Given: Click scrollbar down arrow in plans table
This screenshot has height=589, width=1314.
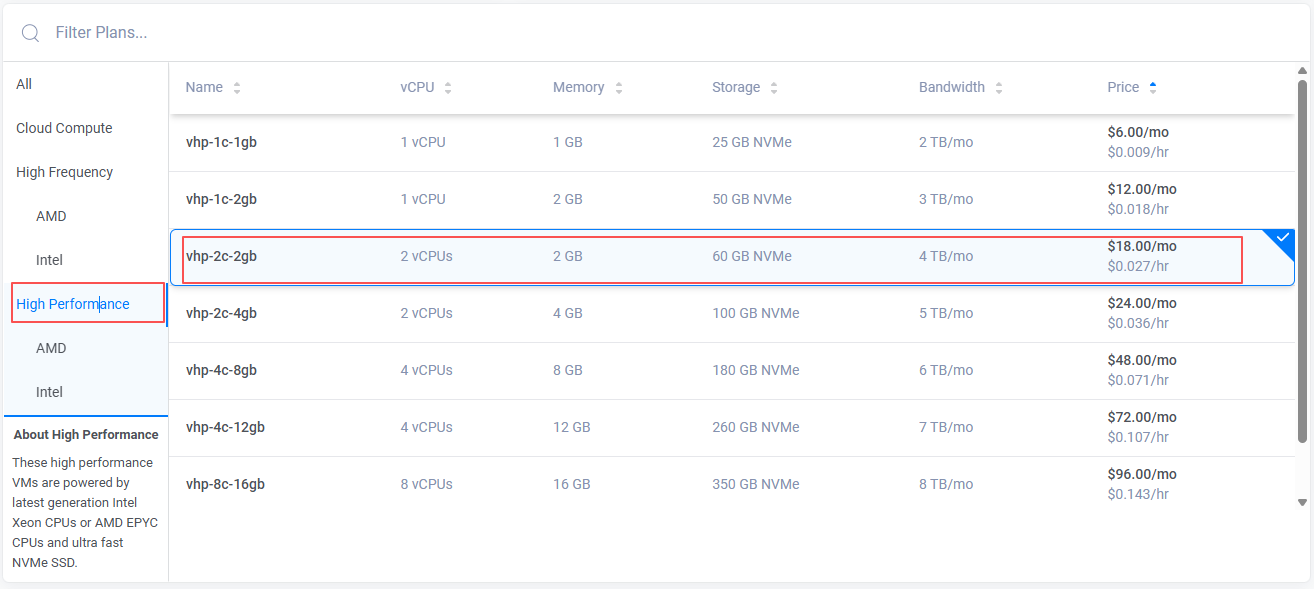Looking at the screenshot, I should click(x=1302, y=502).
